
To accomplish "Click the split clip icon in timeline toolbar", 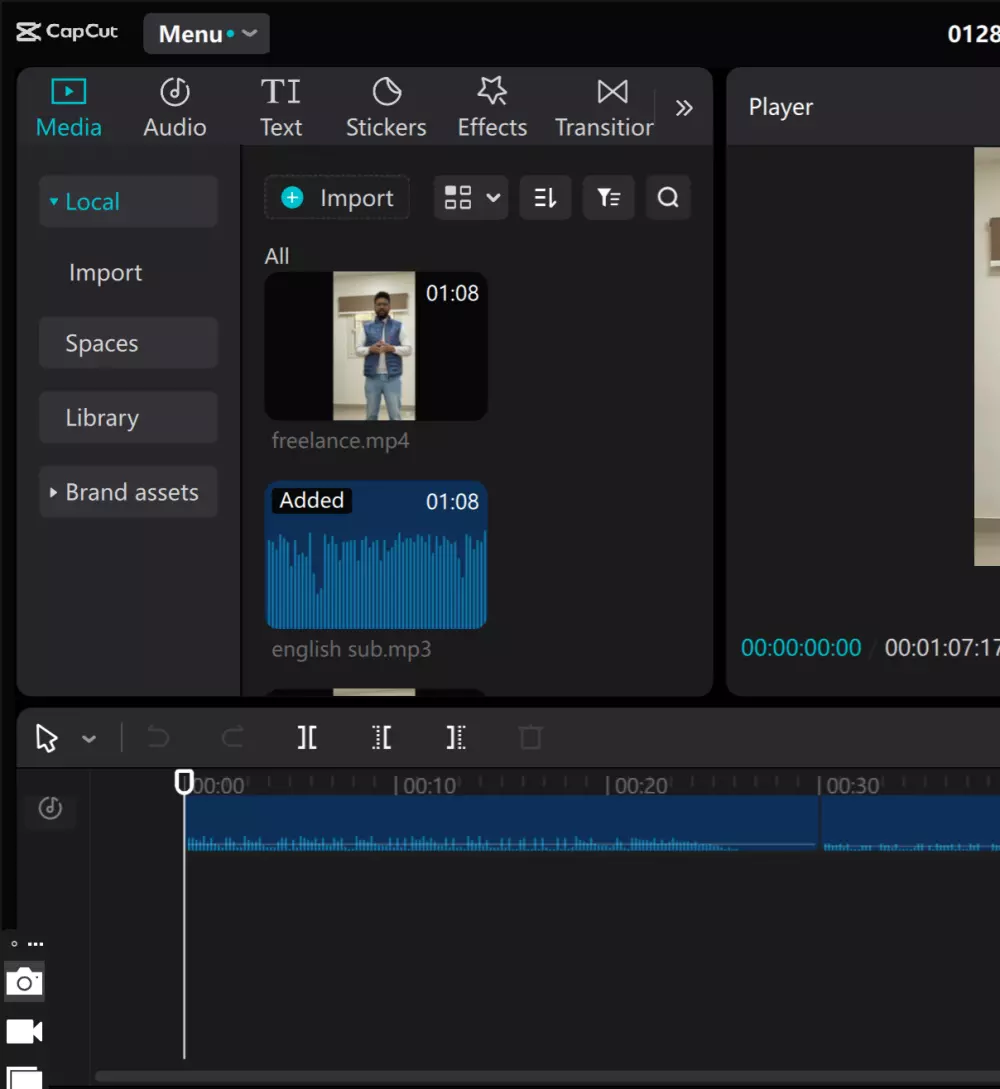I will pos(307,738).
